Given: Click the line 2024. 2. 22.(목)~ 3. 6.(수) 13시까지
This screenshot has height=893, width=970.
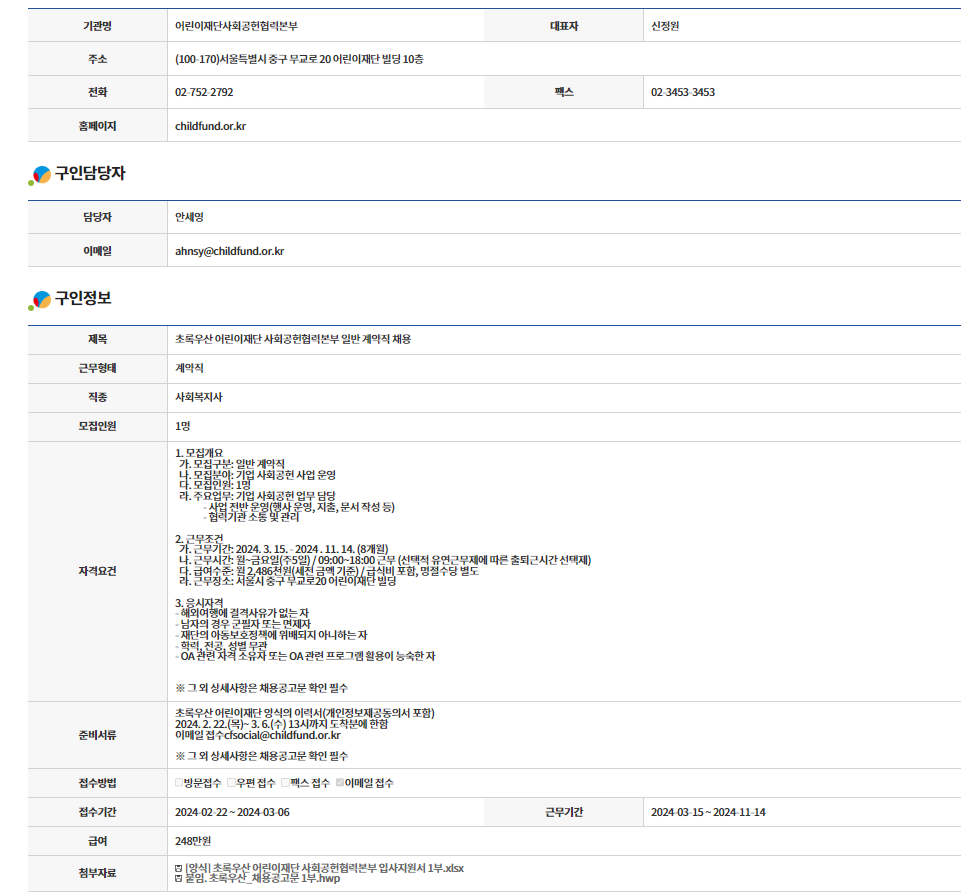Looking at the screenshot, I should coord(281,724).
